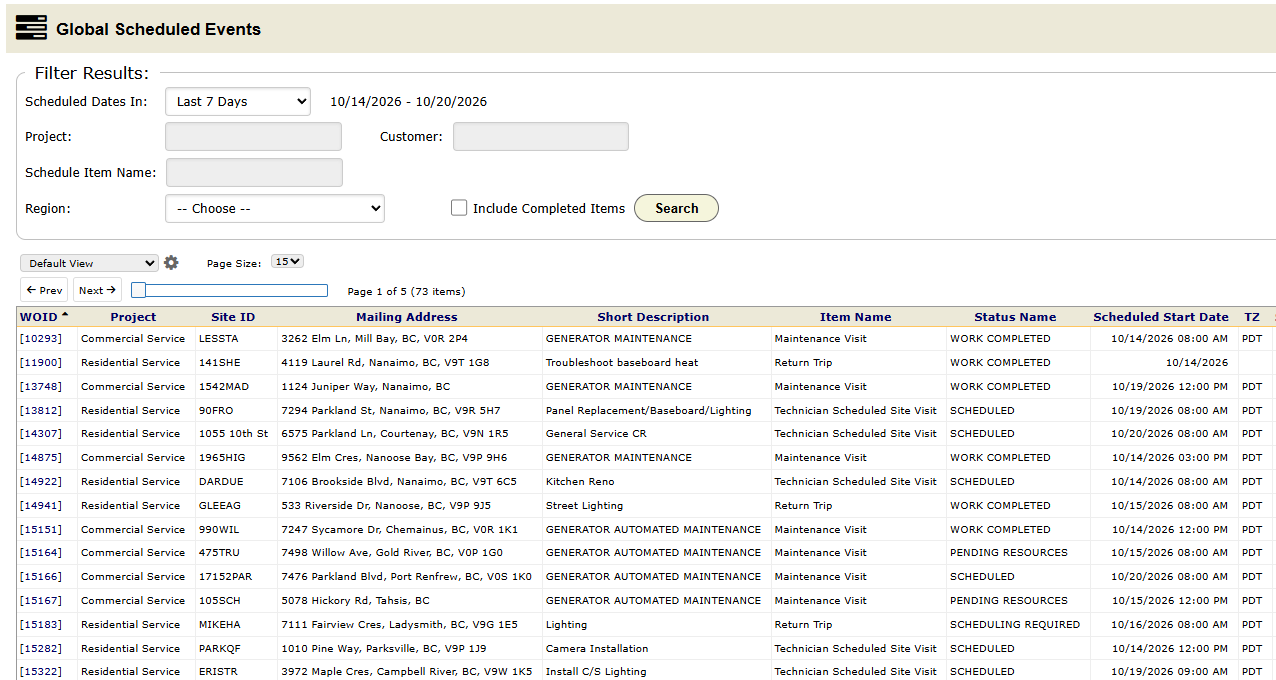Go to next page with Next
Image resolution: width=1276 pixels, height=680 pixels.
(97, 290)
